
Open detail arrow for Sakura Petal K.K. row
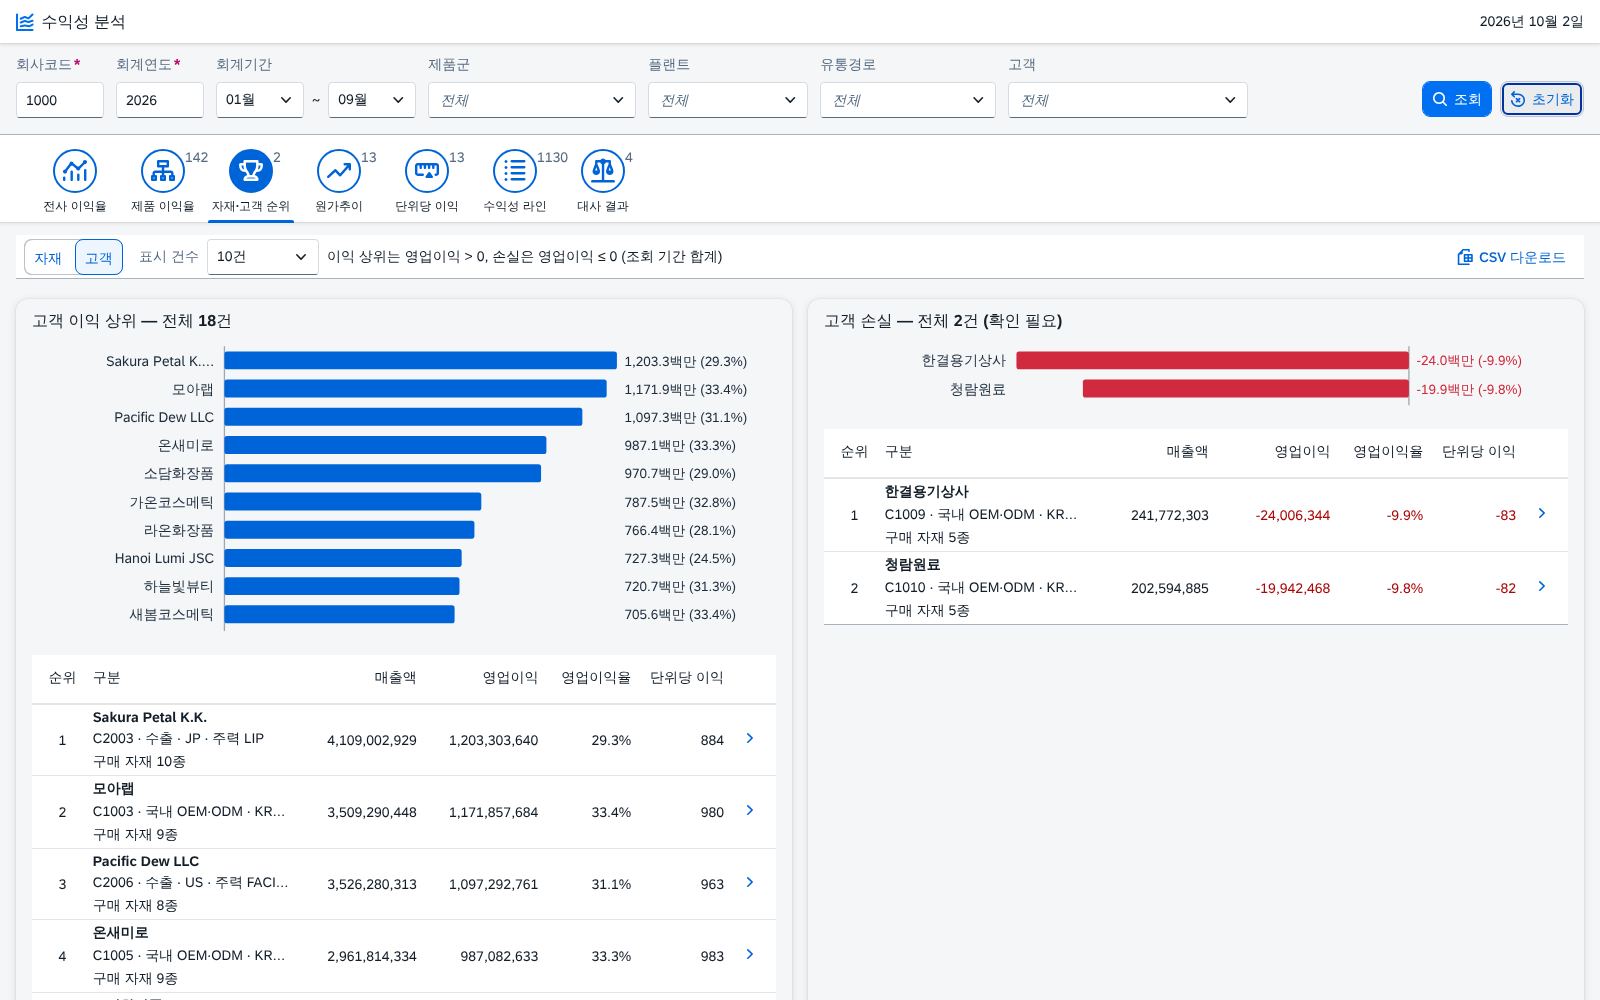[x=750, y=738]
